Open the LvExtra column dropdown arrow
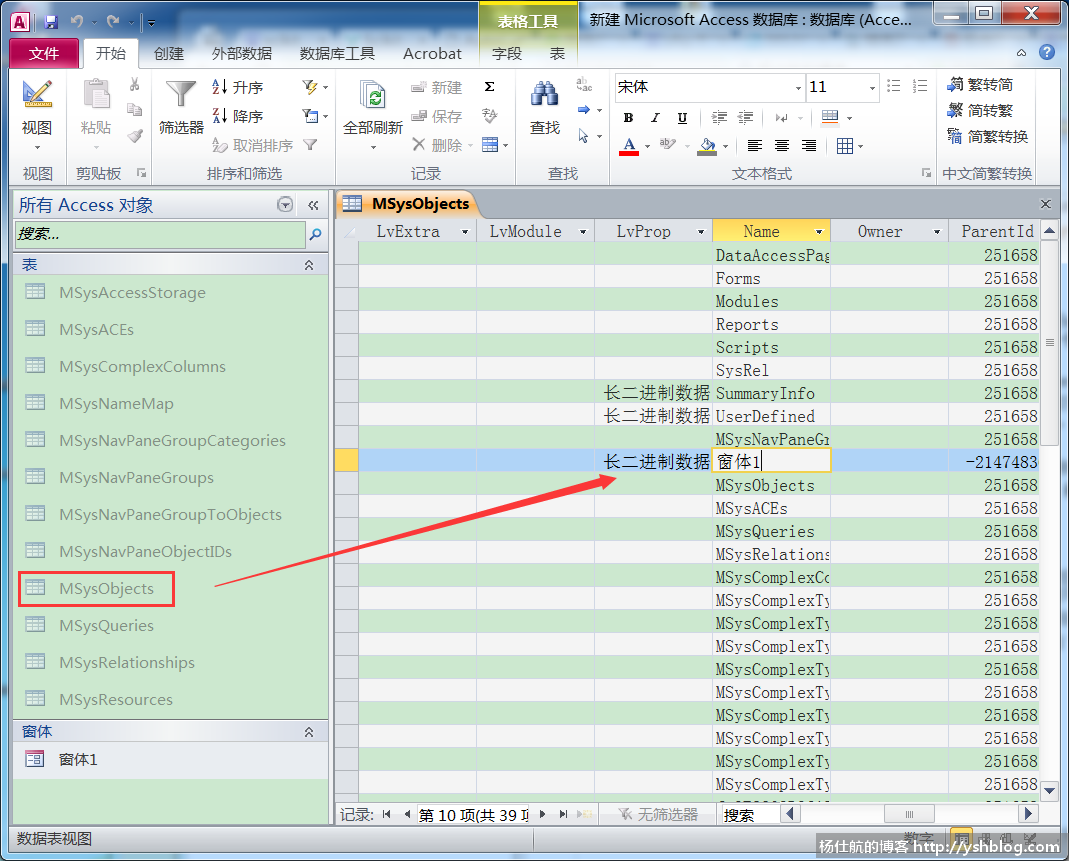Image resolution: width=1069 pixels, height=861 pixels. click(x=465, y=232)
